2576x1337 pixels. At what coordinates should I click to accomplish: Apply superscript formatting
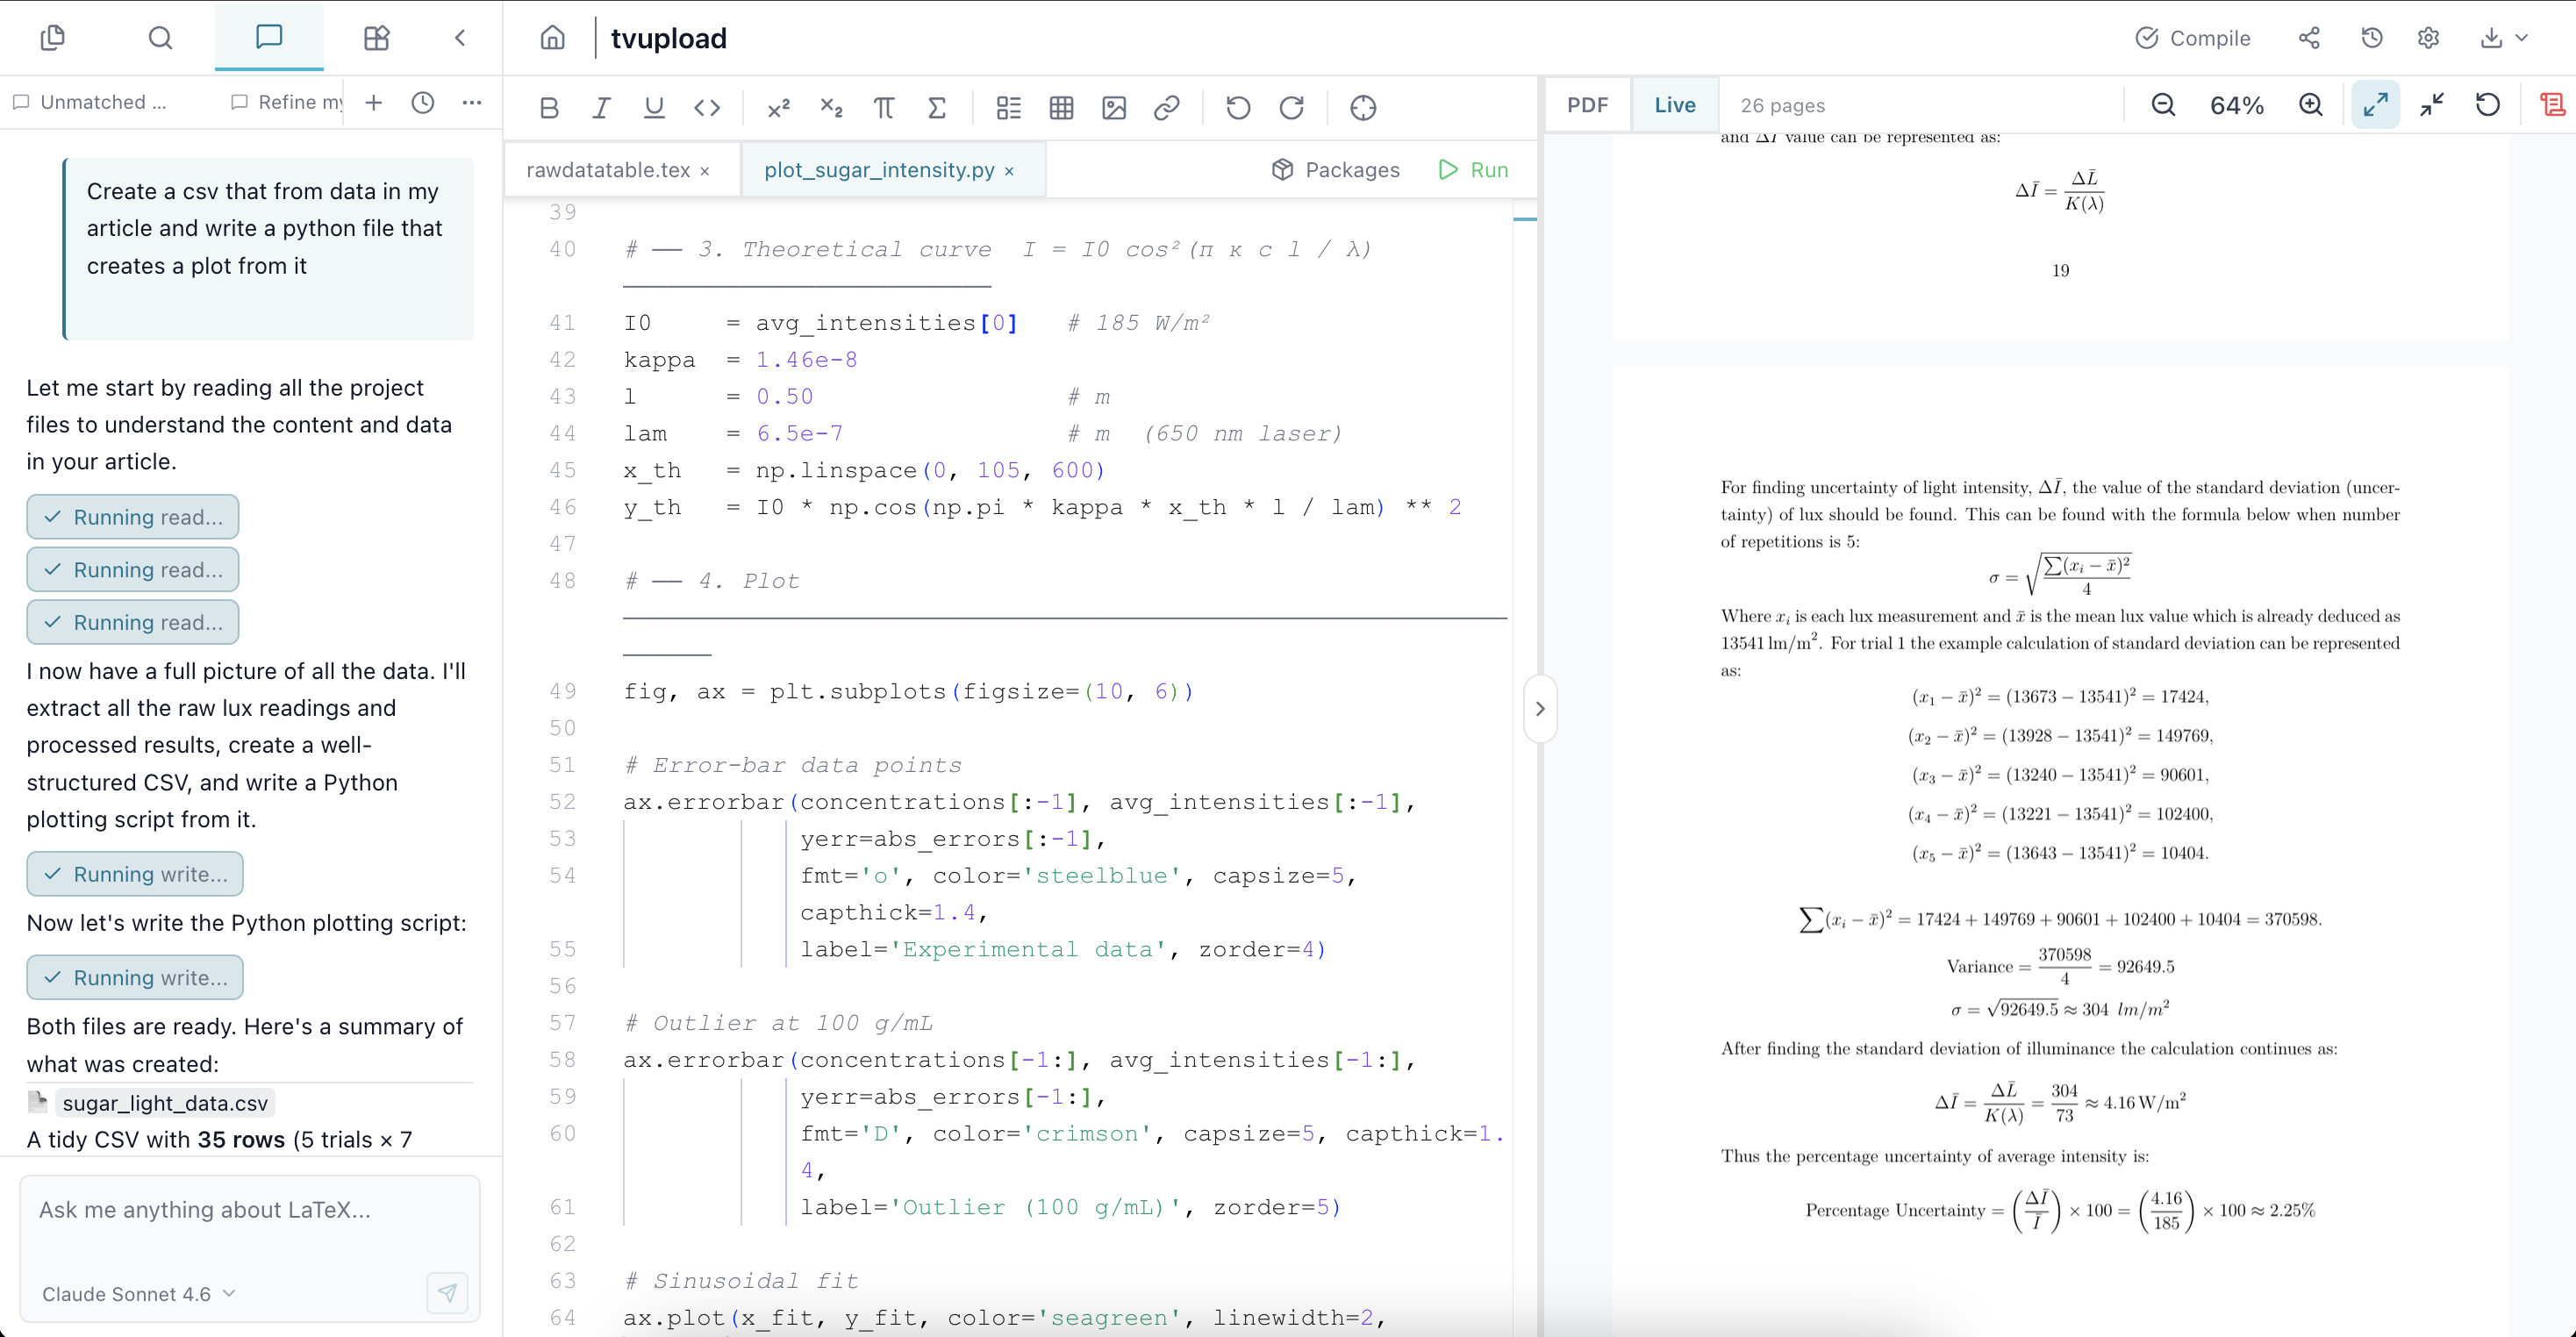(778, 107)
